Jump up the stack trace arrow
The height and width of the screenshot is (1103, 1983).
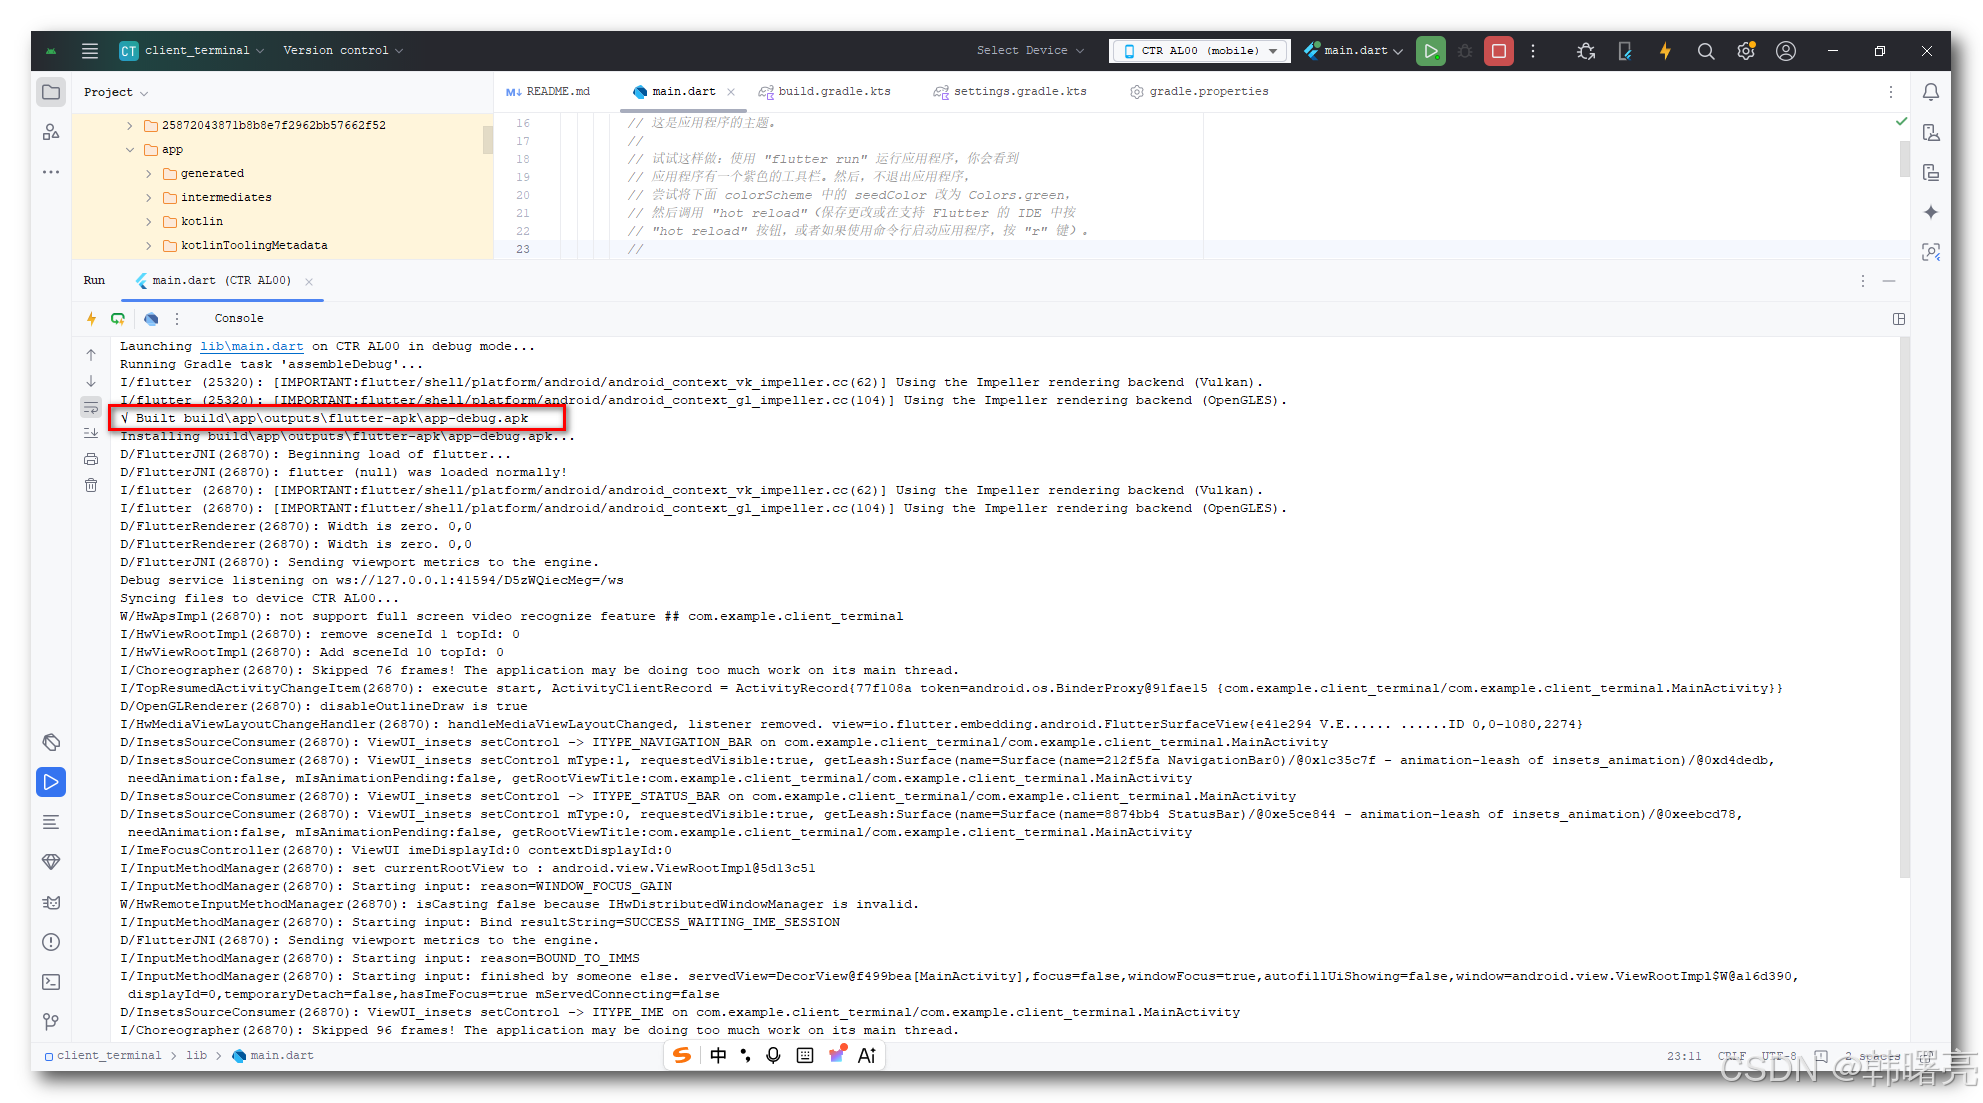[x=91, y=355]
